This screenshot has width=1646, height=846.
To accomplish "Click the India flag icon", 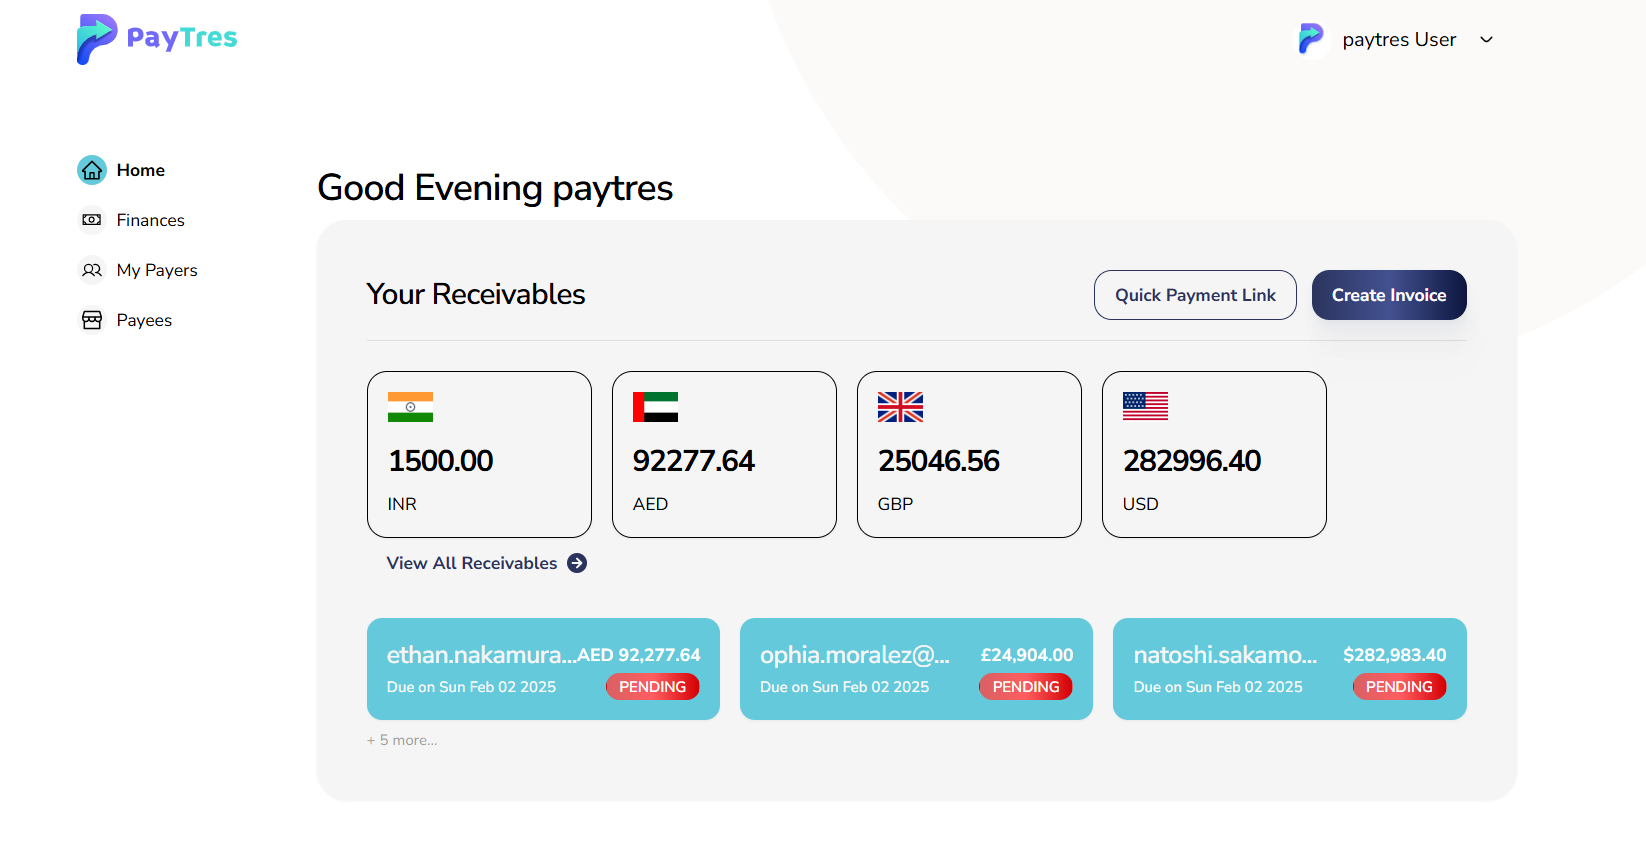I will (410, 407).
